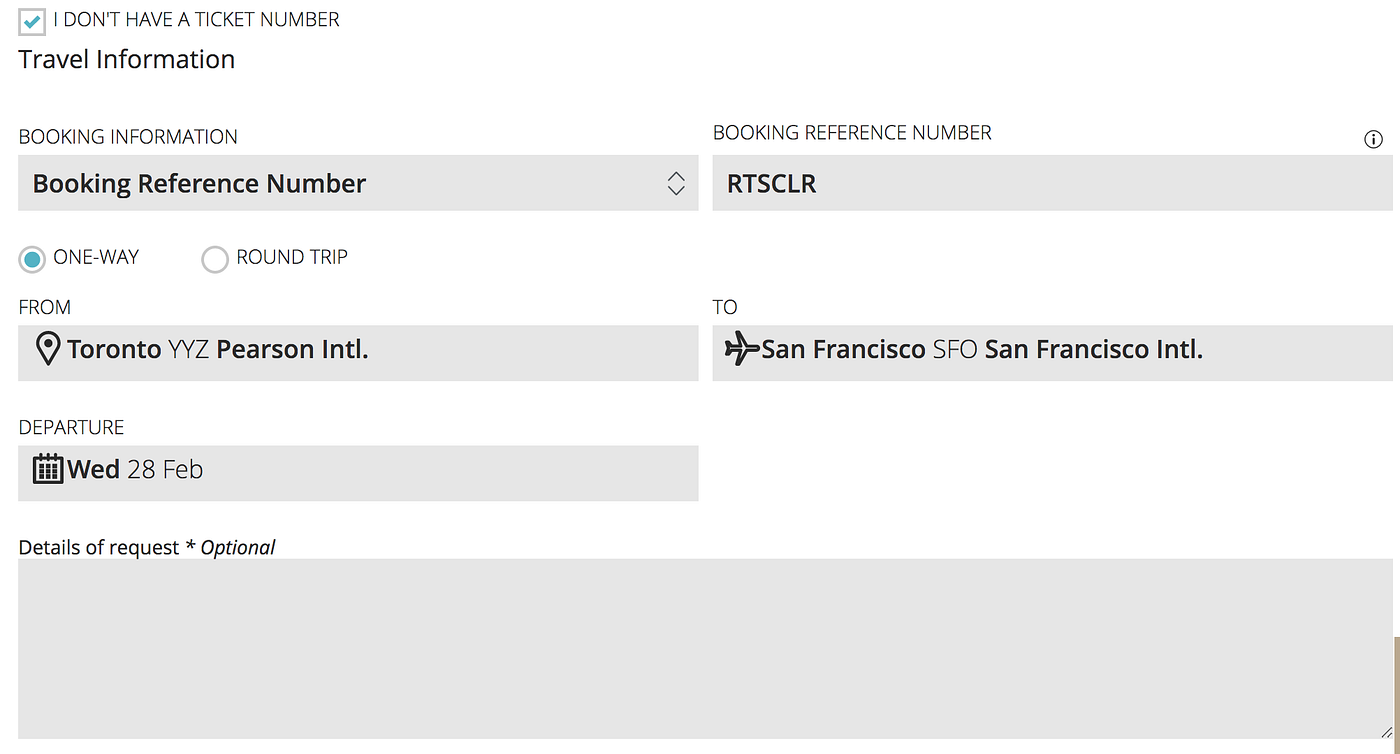Click the calendar icon in Departure field

(x=47, y=469)
